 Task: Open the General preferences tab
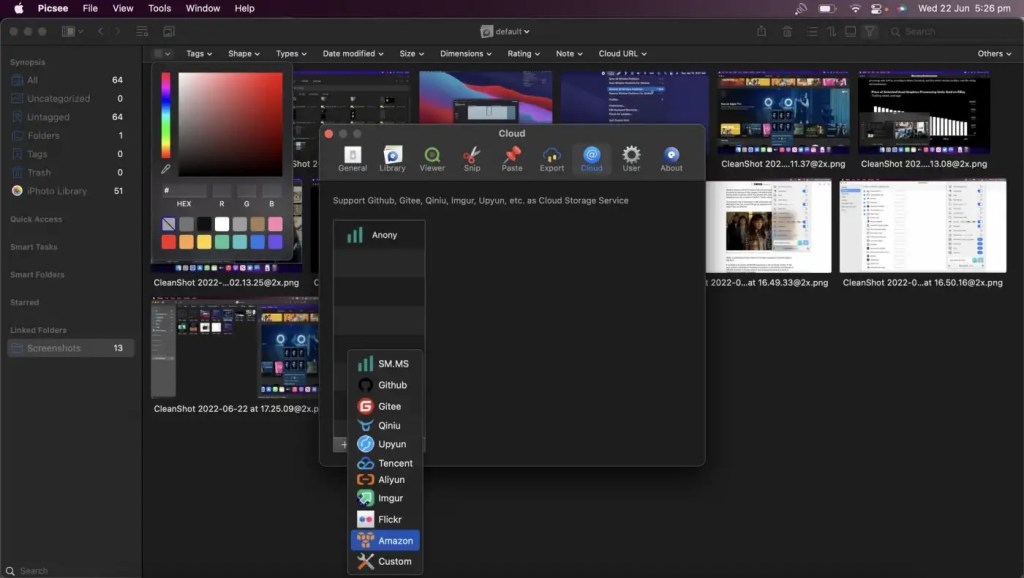(x=352, y=159)
